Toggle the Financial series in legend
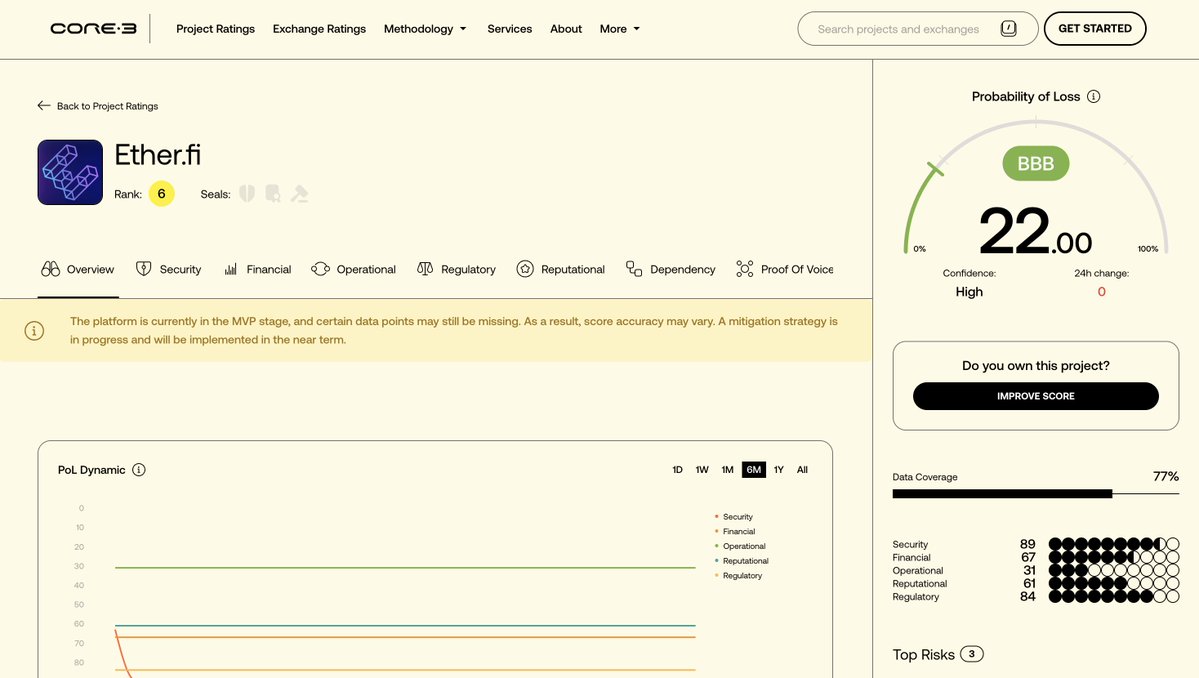 [735, 531]
